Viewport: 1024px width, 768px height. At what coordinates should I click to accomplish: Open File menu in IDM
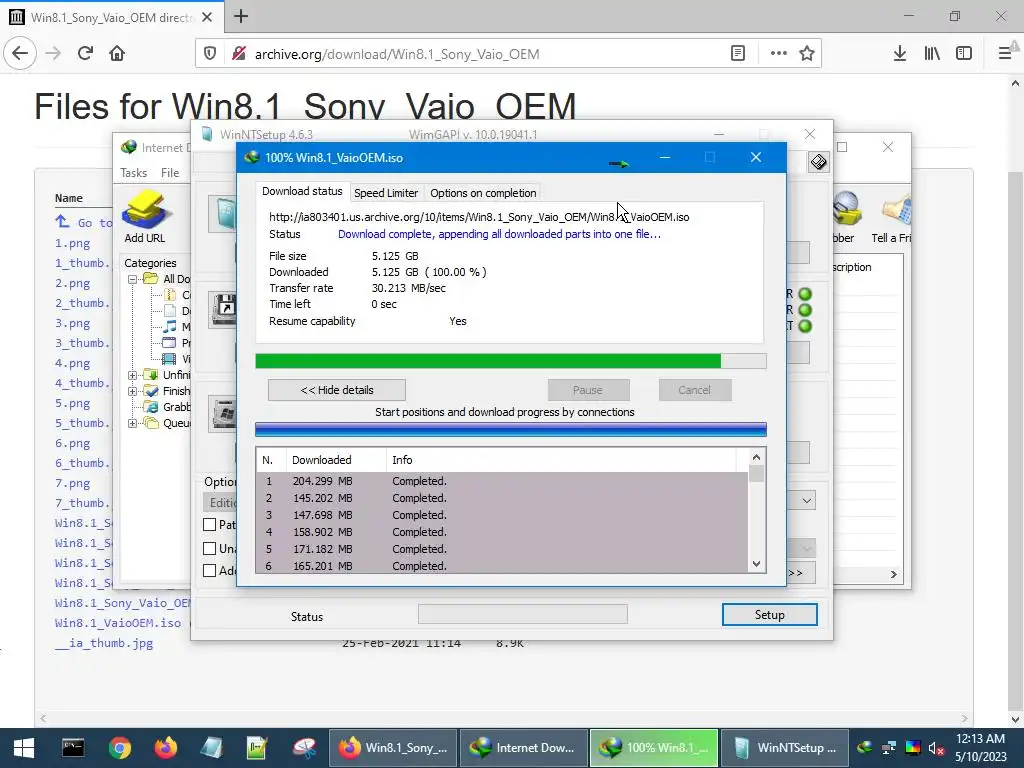[x=170, y=172]
